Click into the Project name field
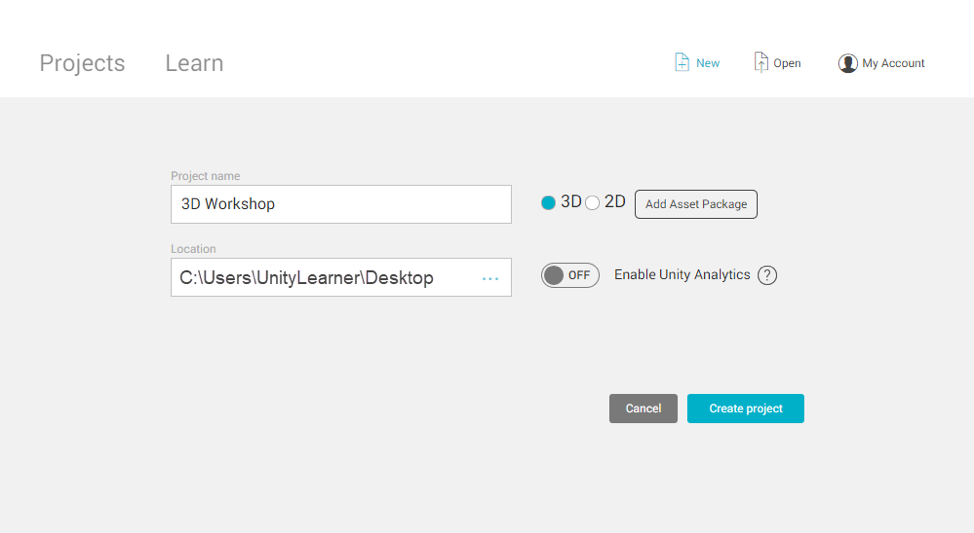 340,204
